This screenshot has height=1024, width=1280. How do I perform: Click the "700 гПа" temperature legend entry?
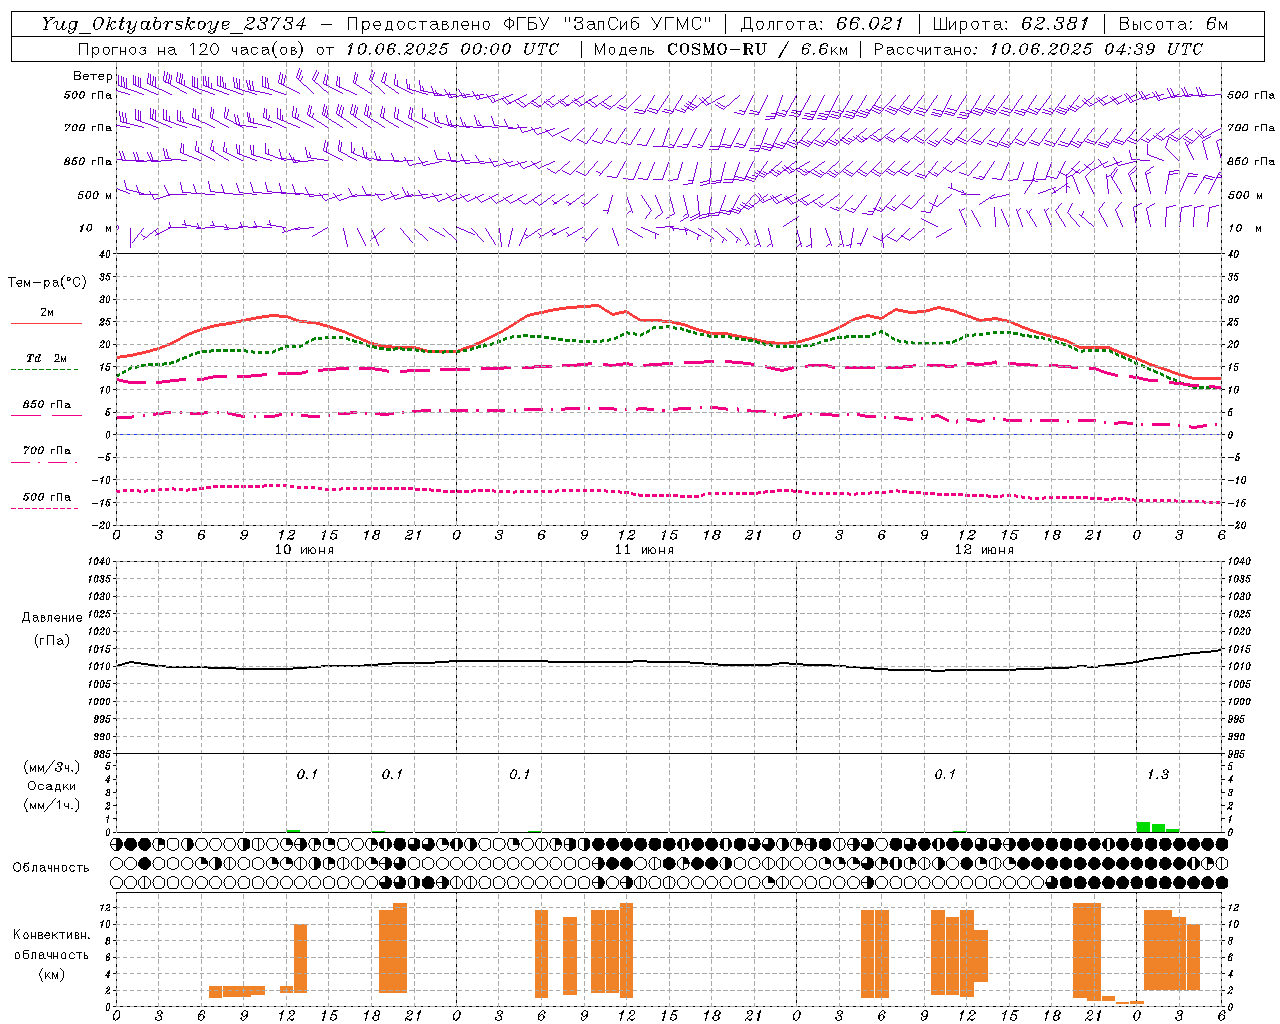(47, 451)
